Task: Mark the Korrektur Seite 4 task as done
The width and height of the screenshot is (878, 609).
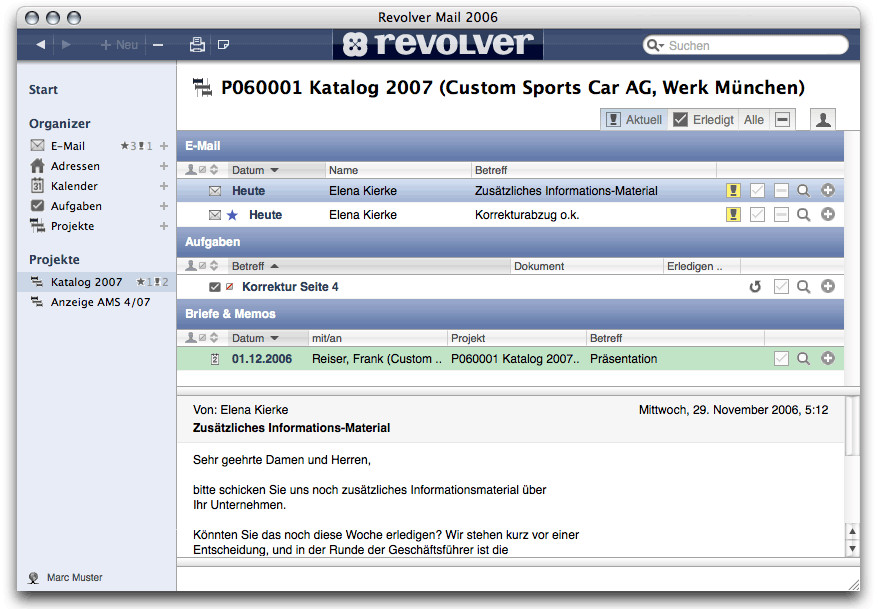Action: coord(781,287)
